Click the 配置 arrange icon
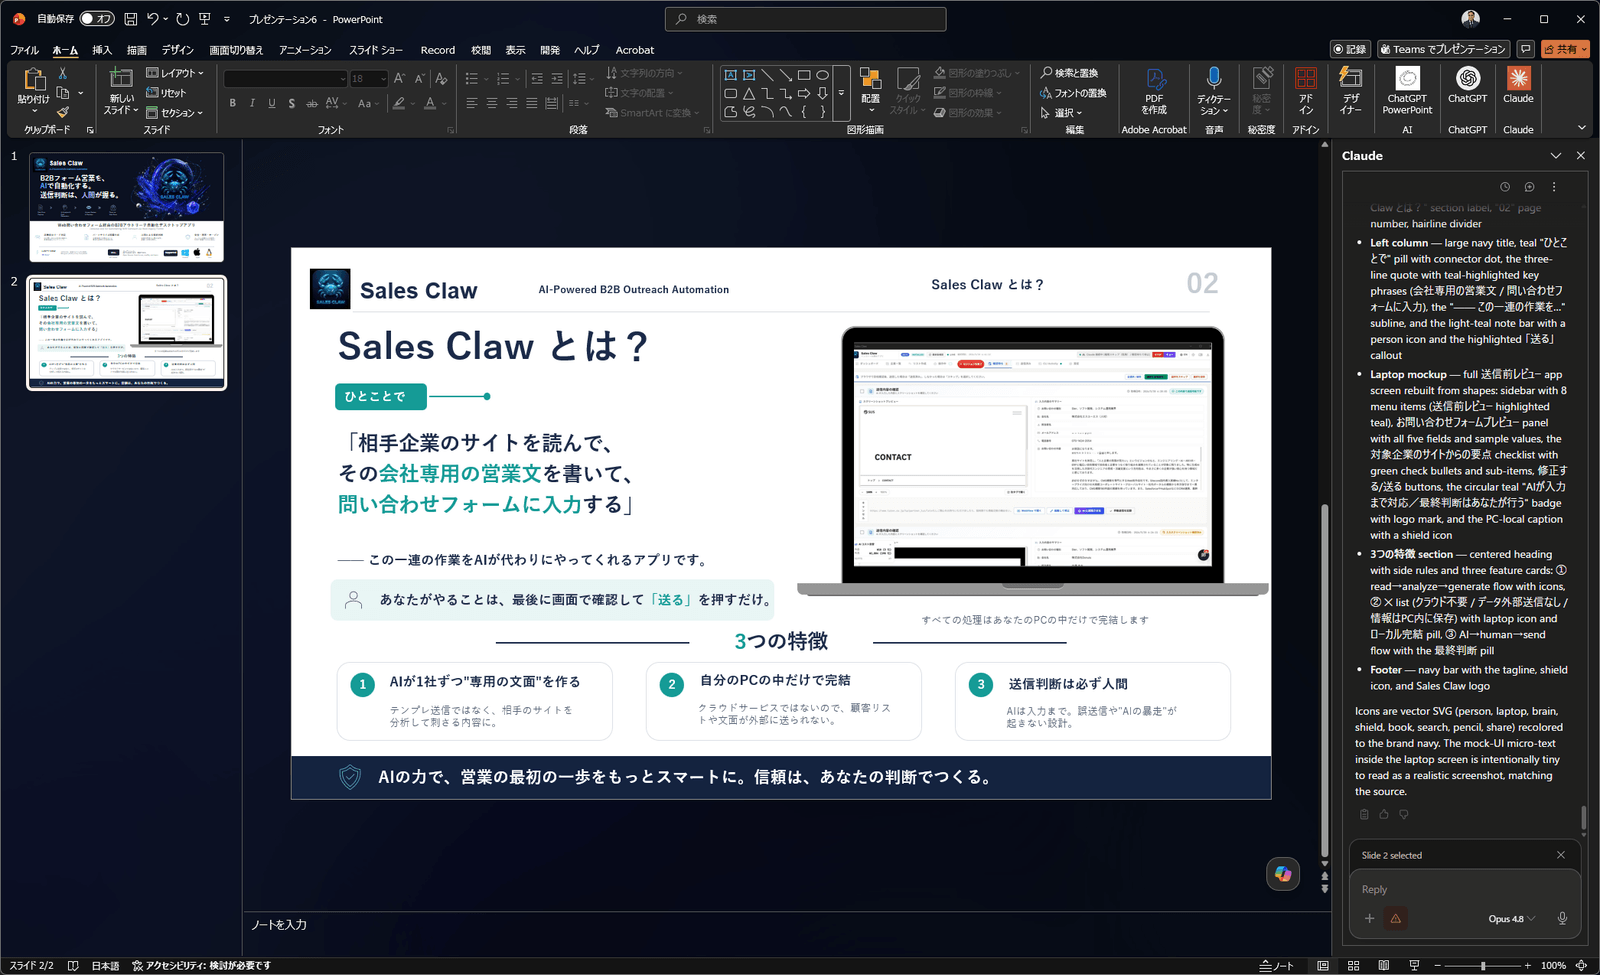Screen dimensions: 1600x975 870,78
